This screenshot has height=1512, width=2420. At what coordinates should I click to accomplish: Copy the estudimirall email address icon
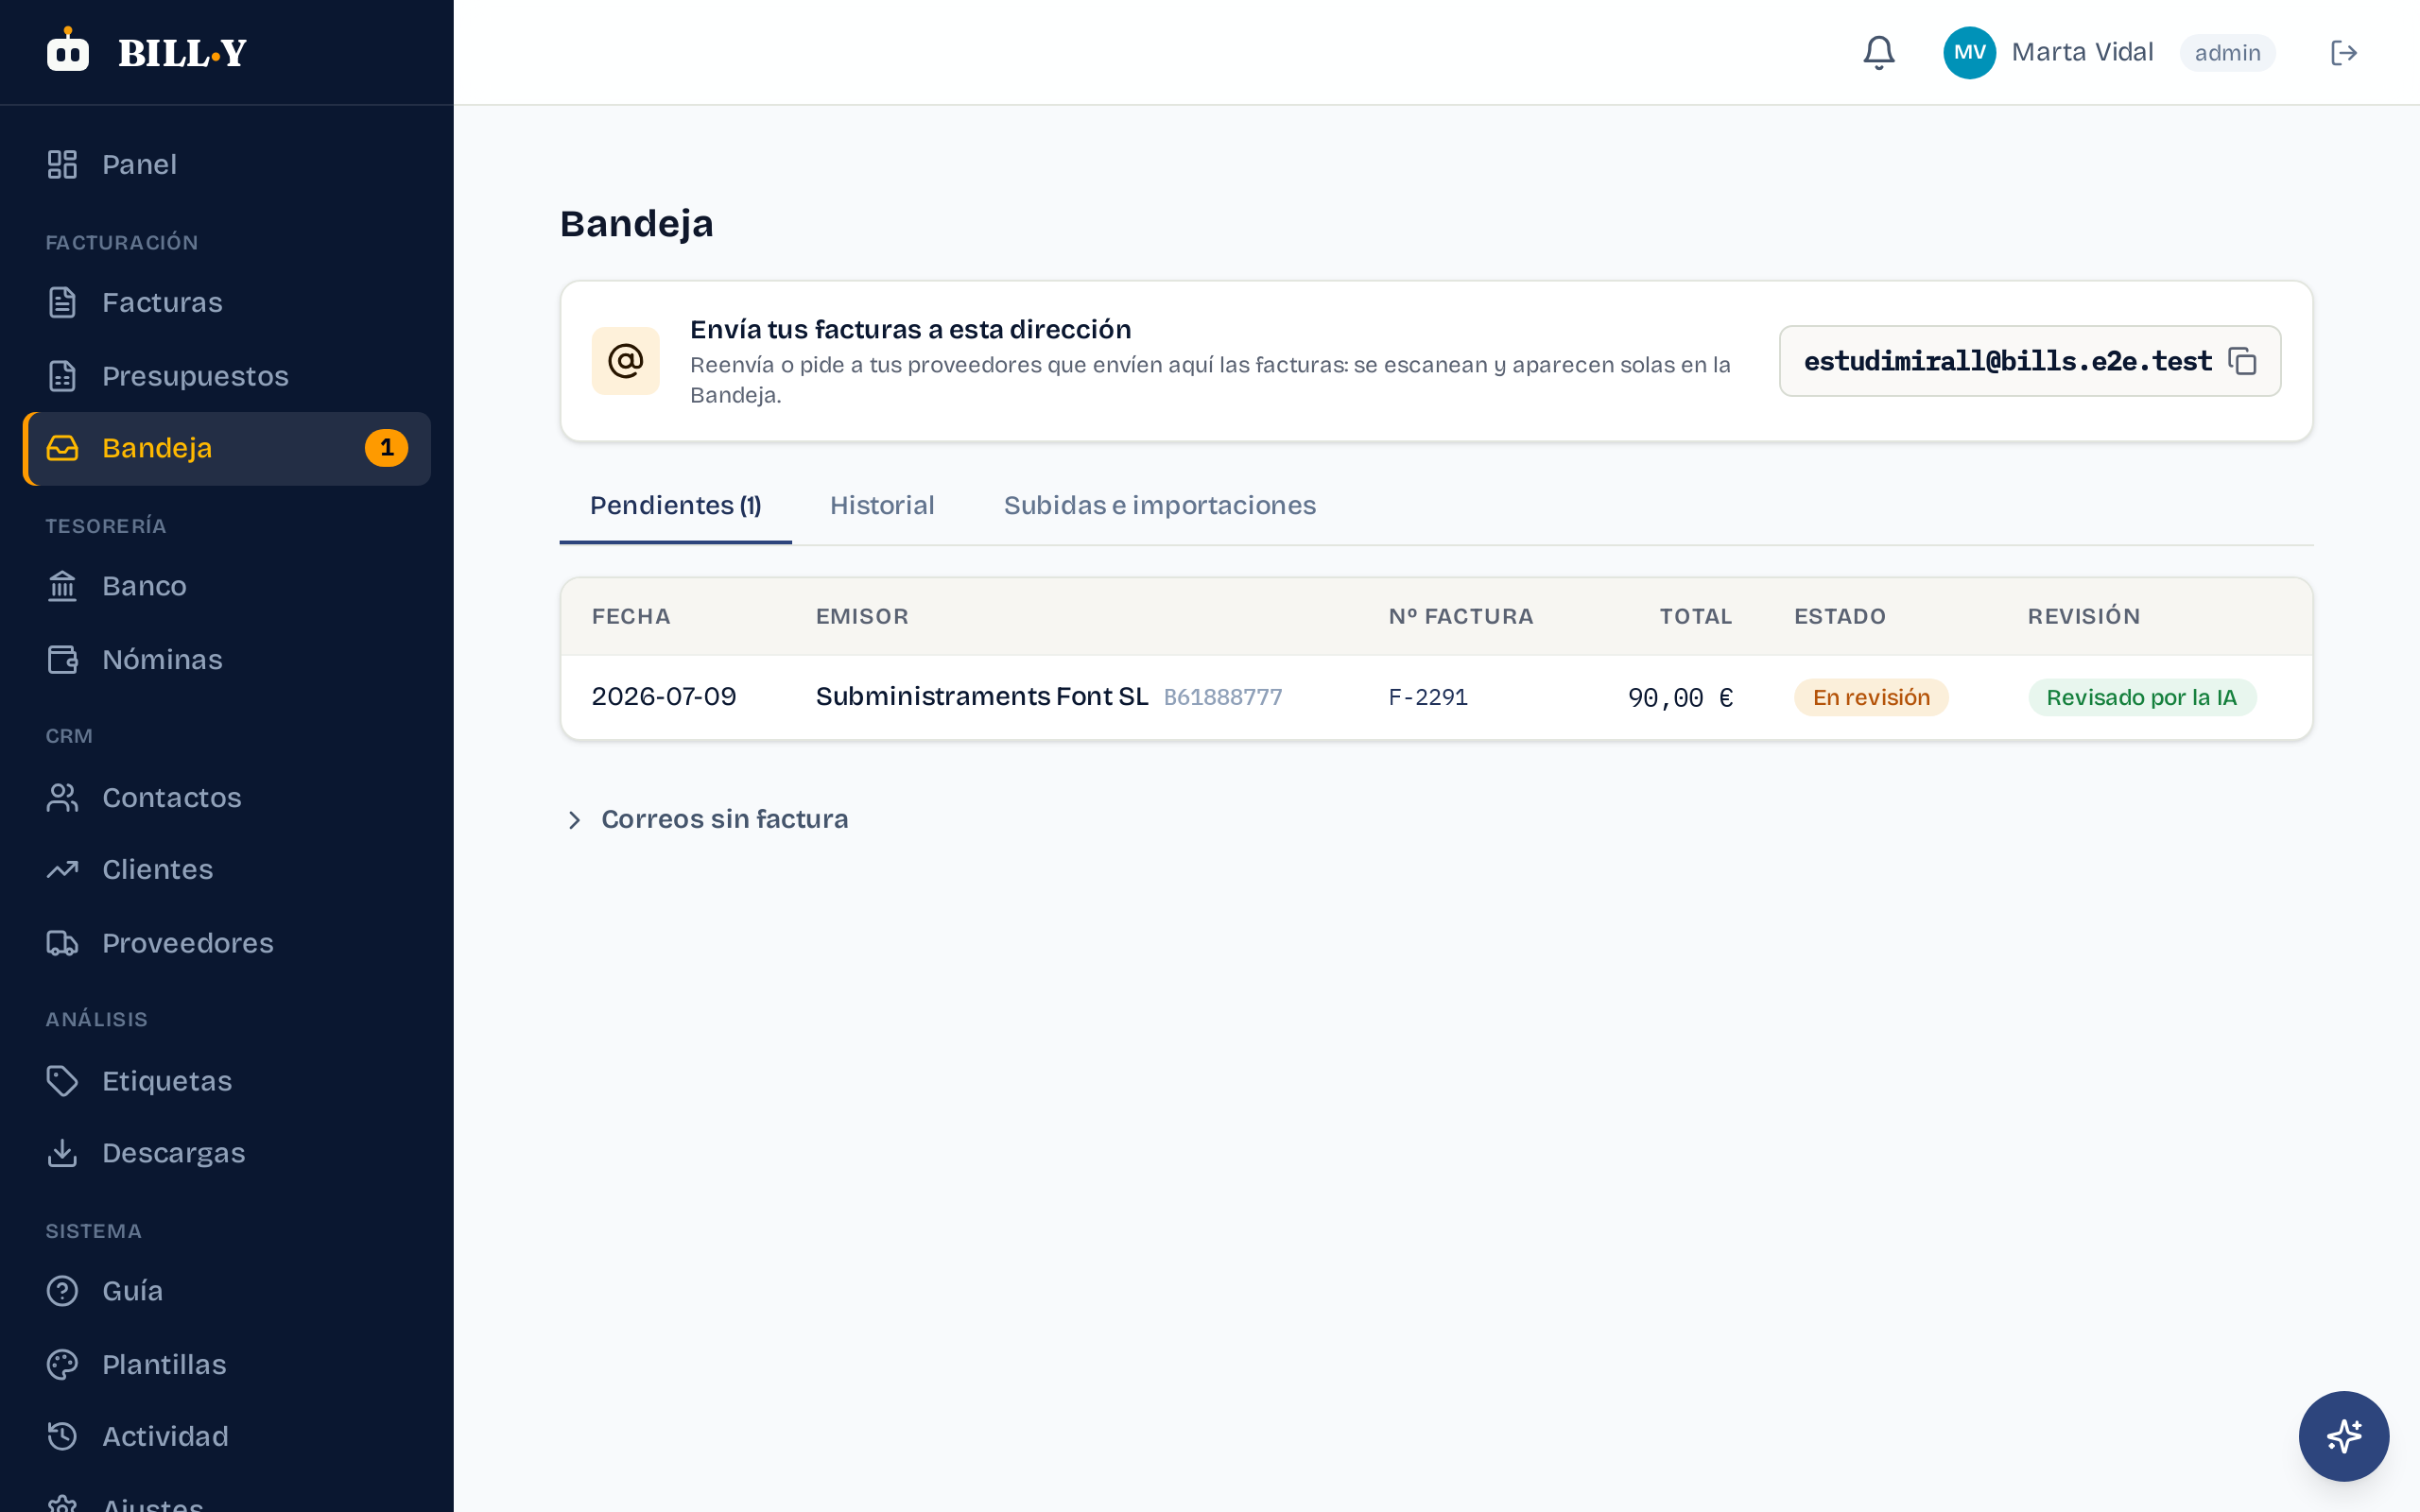(2243, 361)
